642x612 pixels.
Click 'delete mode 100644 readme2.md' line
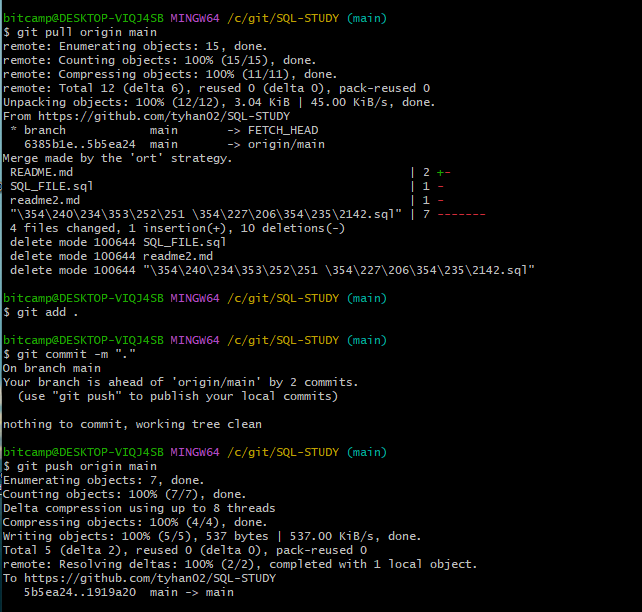coord(111,256)
